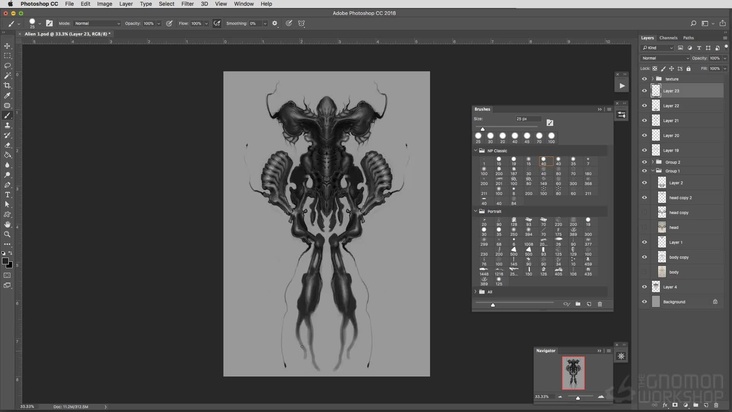Viewport: 732px width, 412px height.
Task: Open the Layer menu
Action: (126, 4)
